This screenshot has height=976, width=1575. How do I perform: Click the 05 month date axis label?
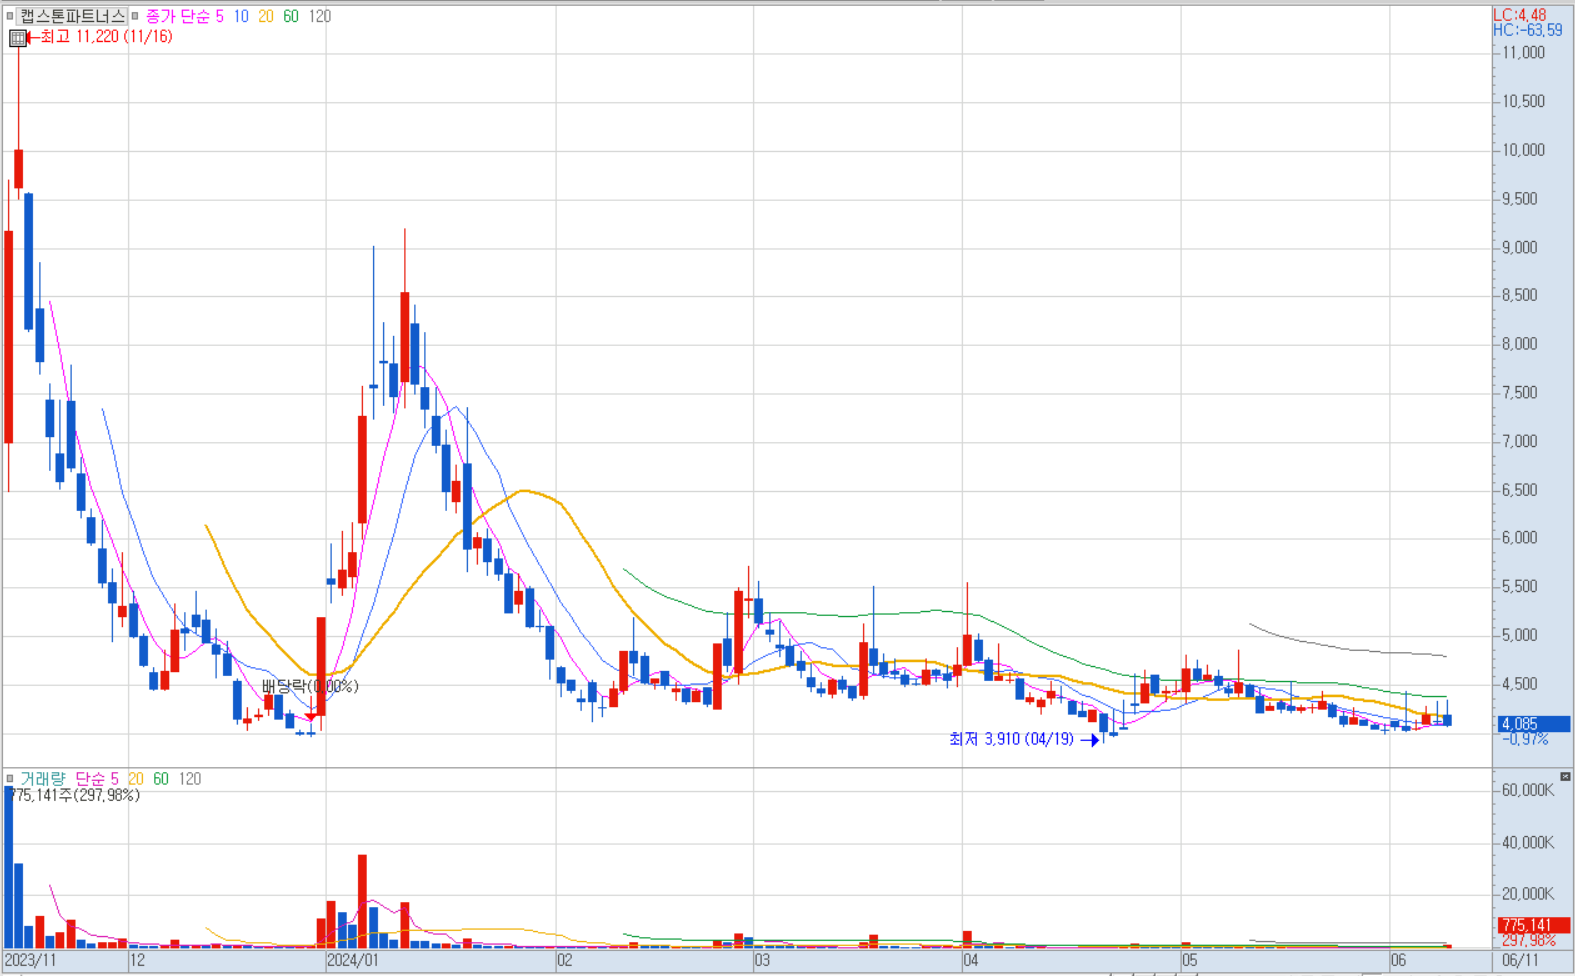pos(1189,960)
